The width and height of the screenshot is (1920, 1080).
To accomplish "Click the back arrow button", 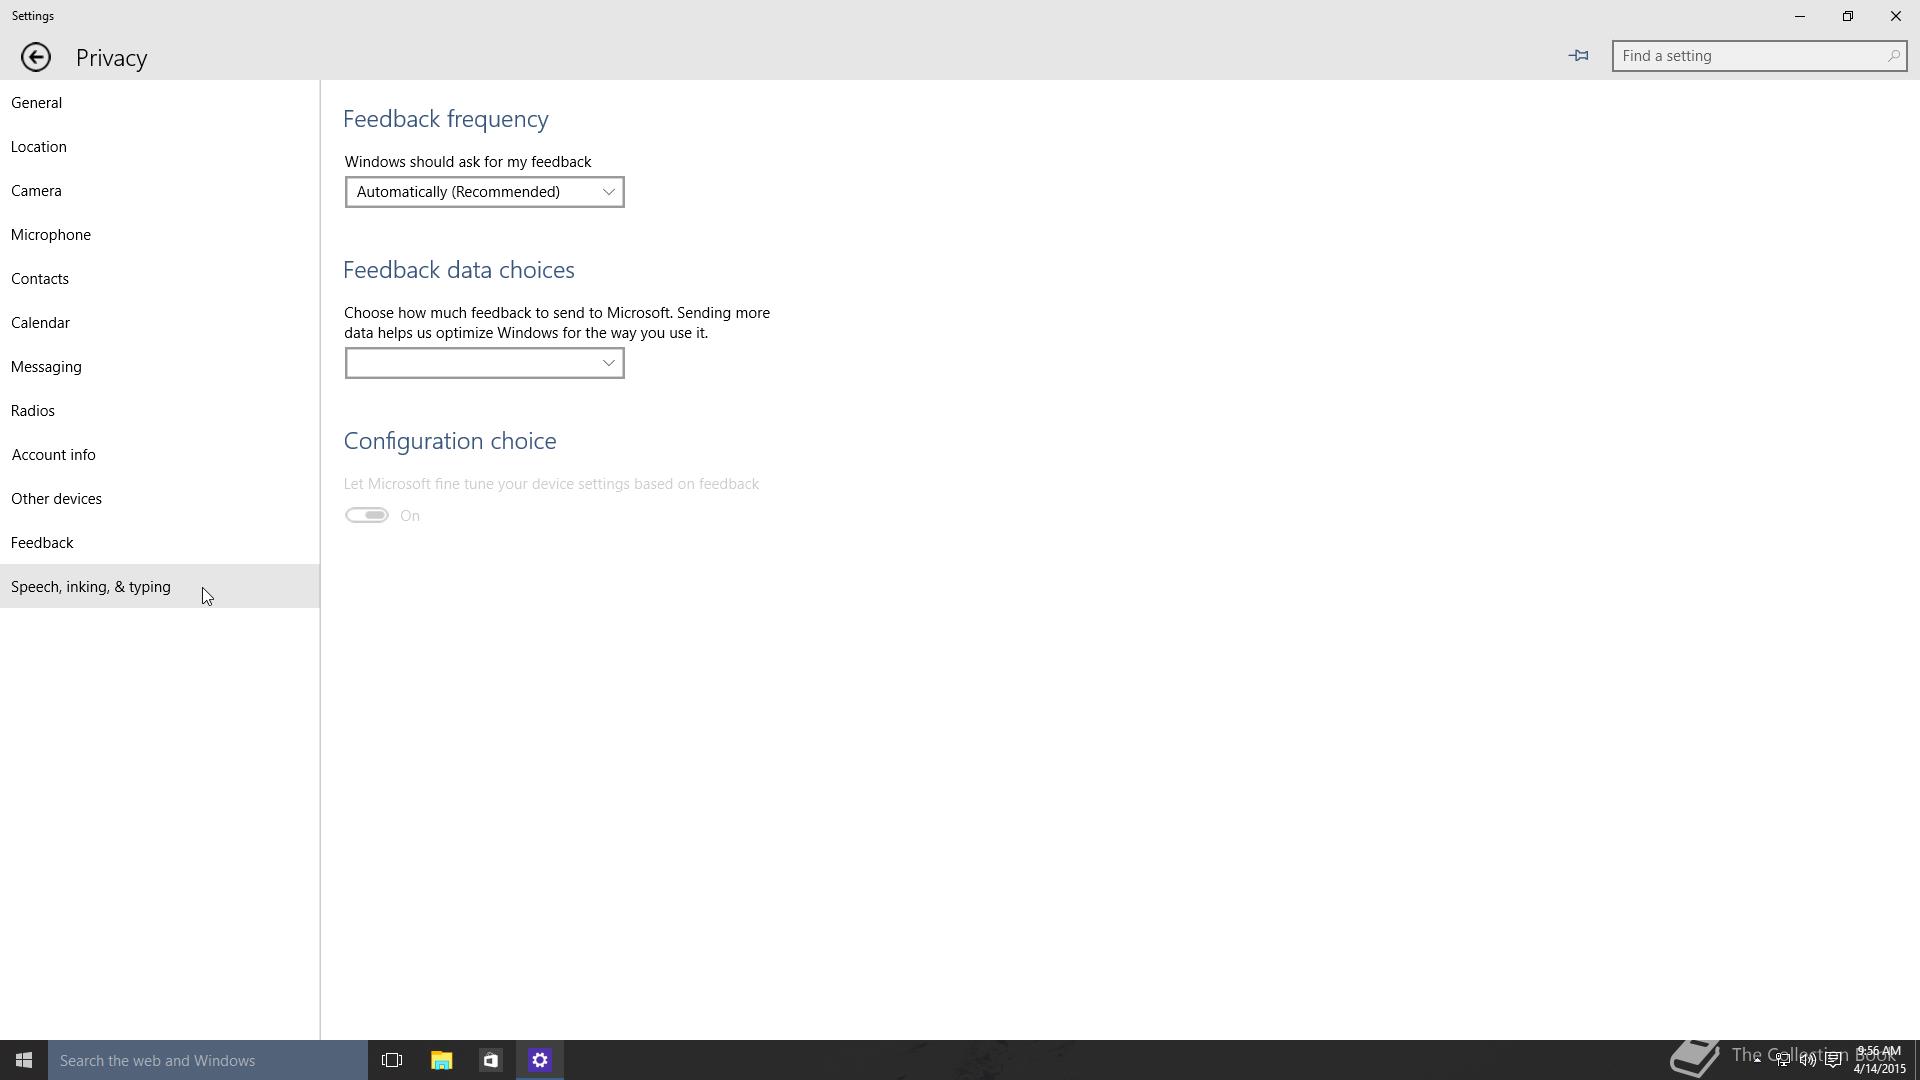I will click(x=36, y=57).
